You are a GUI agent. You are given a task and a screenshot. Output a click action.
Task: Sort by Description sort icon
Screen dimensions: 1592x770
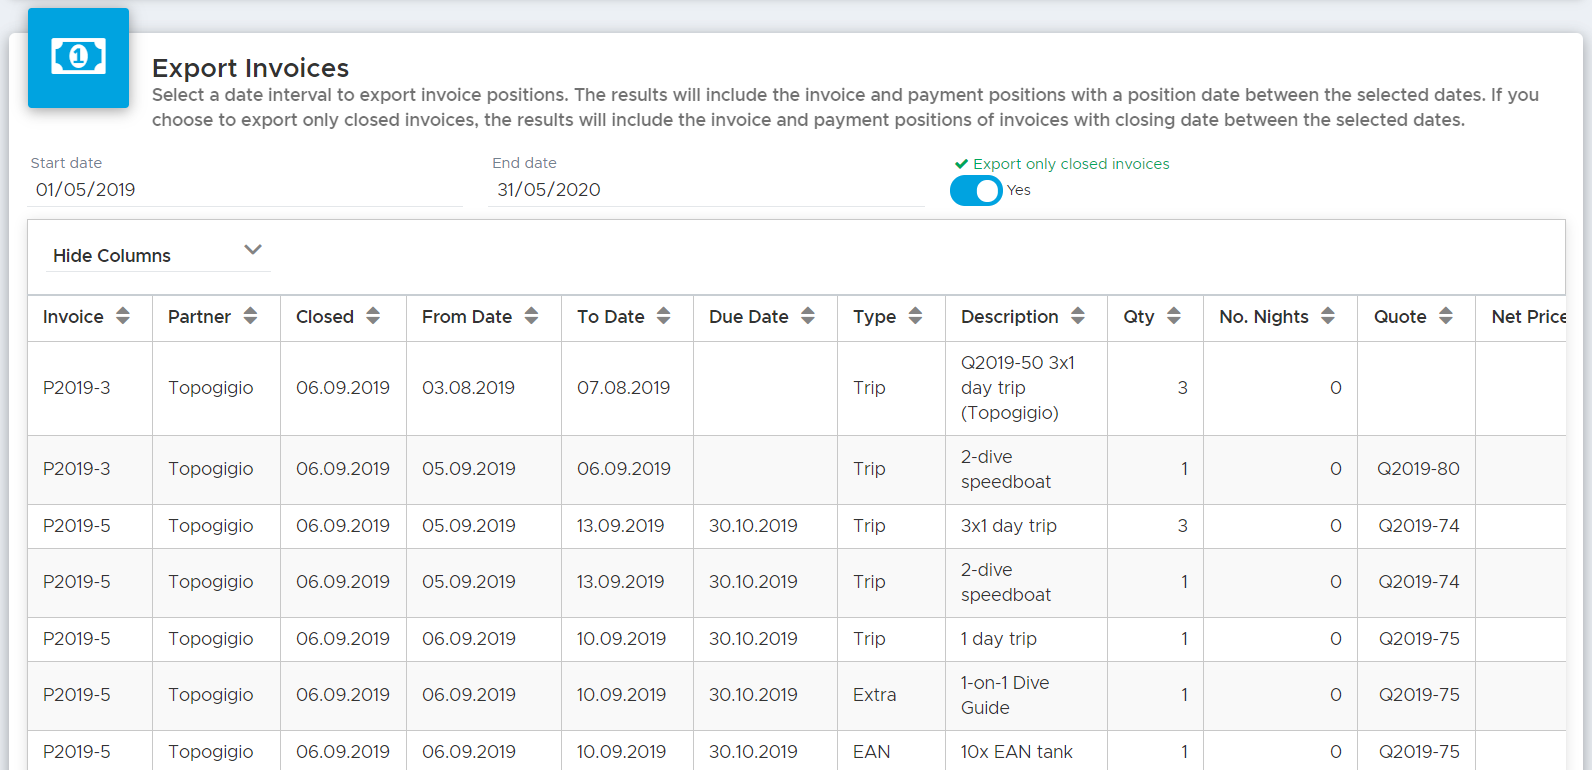(1078, 316)
